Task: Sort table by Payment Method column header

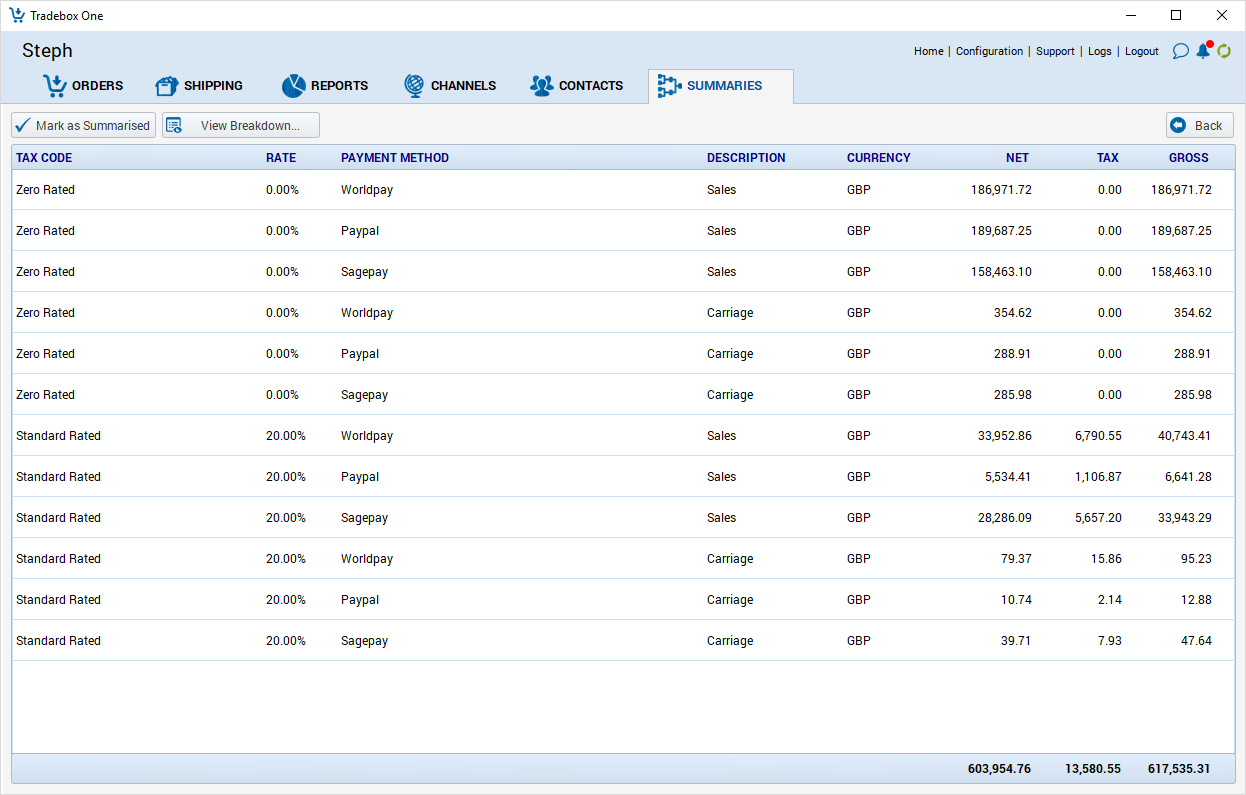Action: click(395, 158)
